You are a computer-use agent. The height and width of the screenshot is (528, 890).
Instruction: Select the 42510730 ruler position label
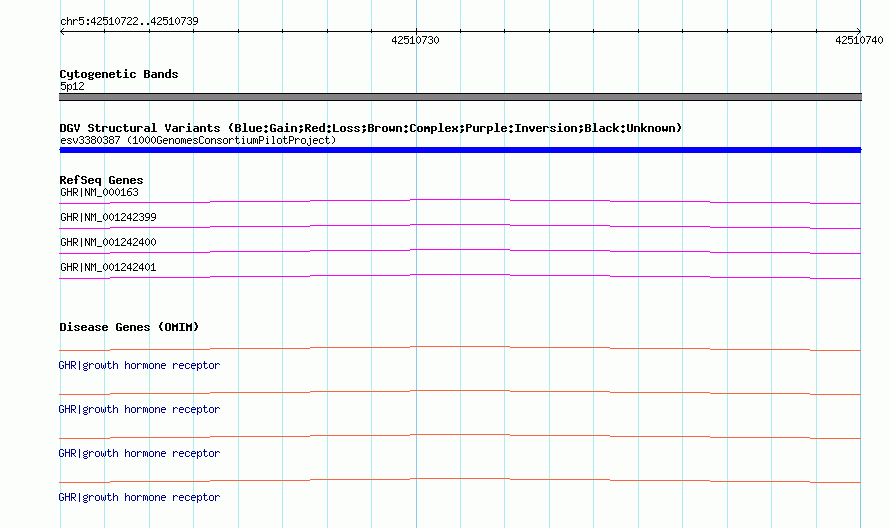point(415,40)
